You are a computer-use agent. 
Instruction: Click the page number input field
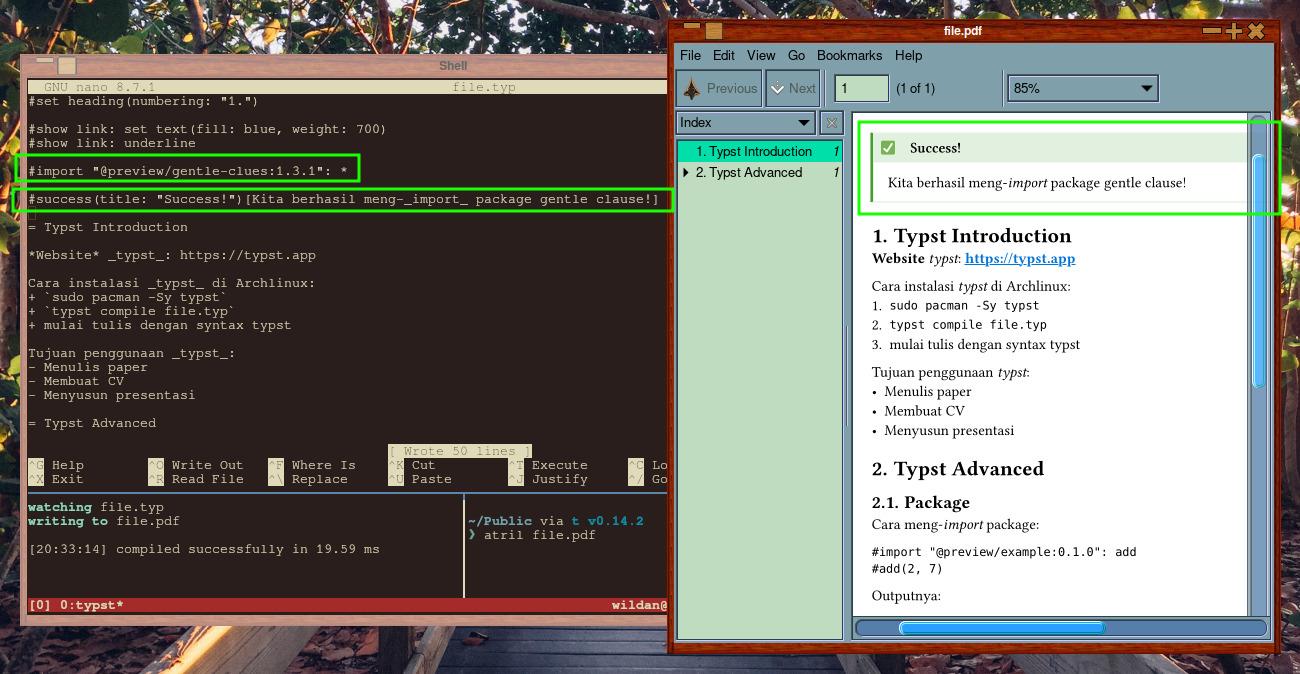click(861, 88)
